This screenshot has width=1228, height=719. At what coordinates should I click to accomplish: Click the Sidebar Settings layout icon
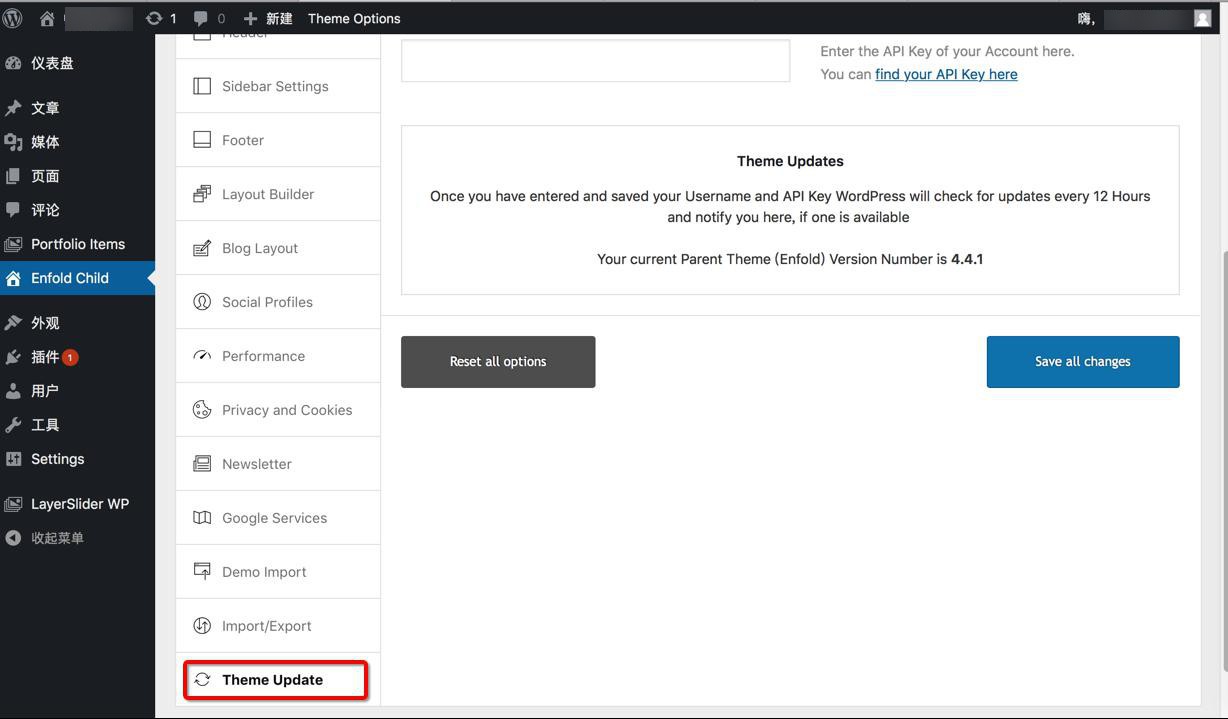click(202, 86)
